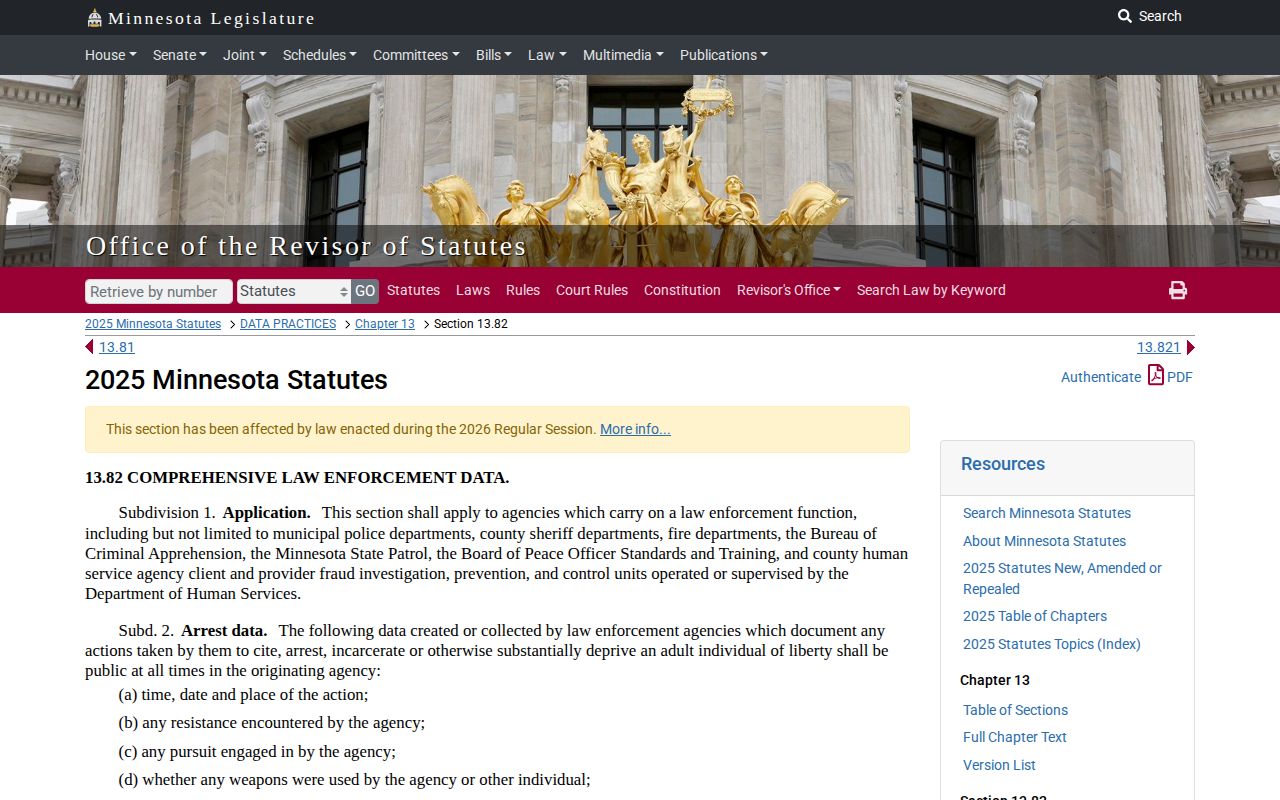Click the right arrow after 13.821
1280x800 pixels.
point(1190,347)
